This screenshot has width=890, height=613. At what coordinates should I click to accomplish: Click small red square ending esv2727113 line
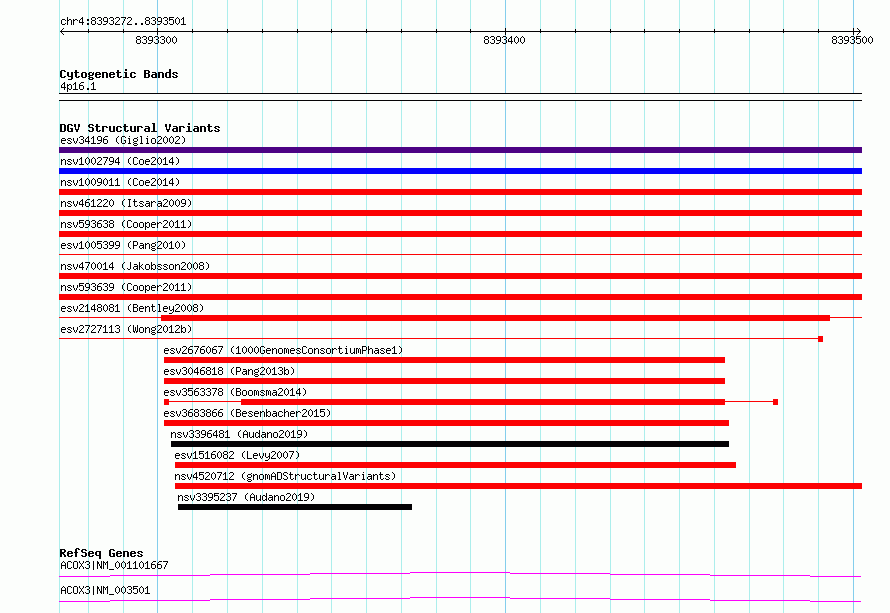pyautogui.click(x=820, y=339)
